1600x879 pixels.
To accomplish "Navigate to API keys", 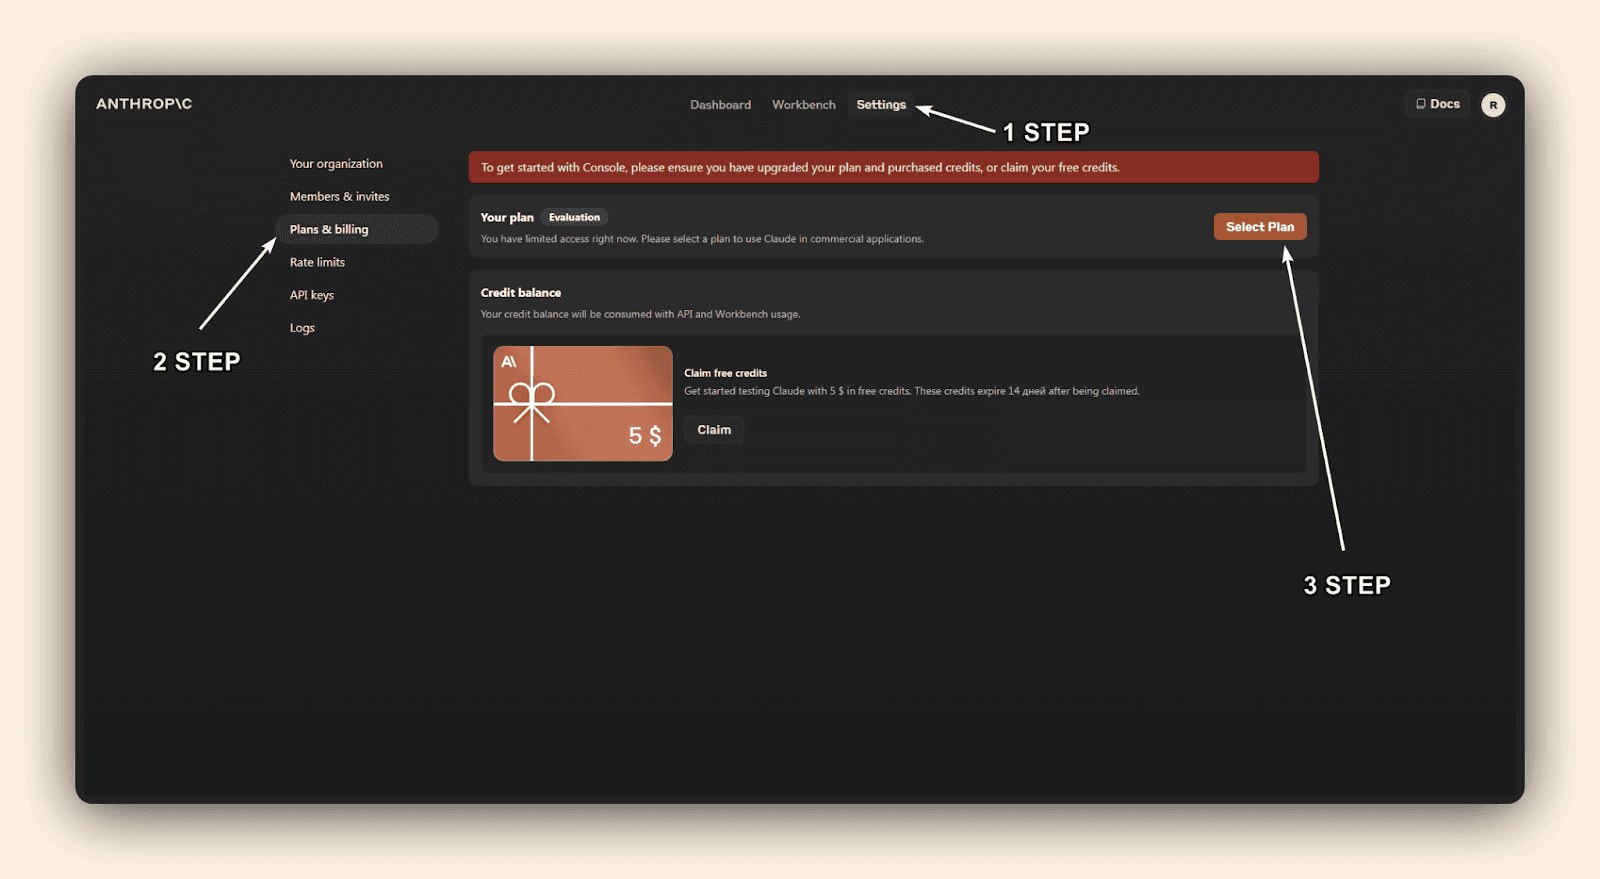I will (311, 295).
